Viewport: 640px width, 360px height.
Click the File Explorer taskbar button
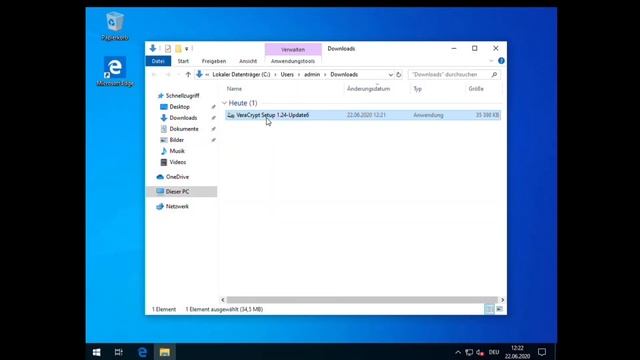(164, 352)
